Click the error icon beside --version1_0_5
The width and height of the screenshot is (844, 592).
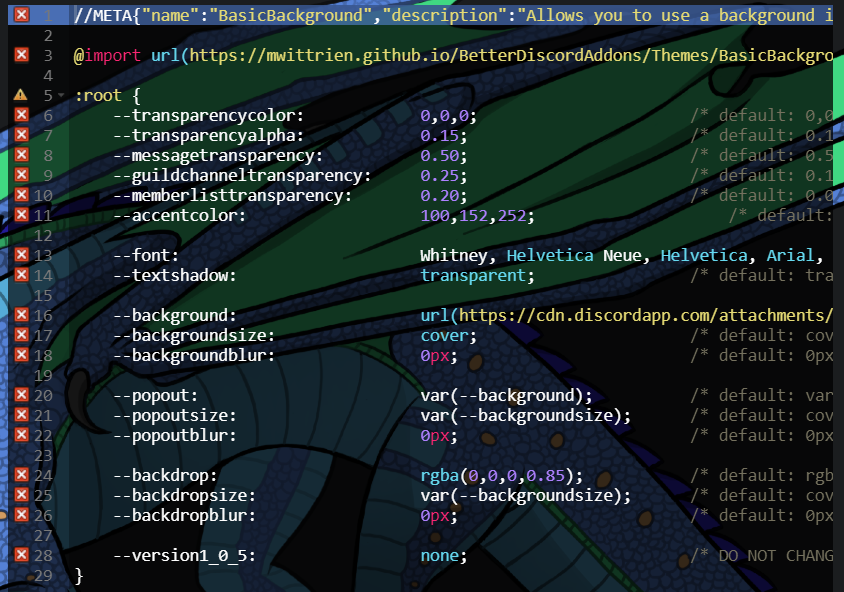(x=21, y=555)
